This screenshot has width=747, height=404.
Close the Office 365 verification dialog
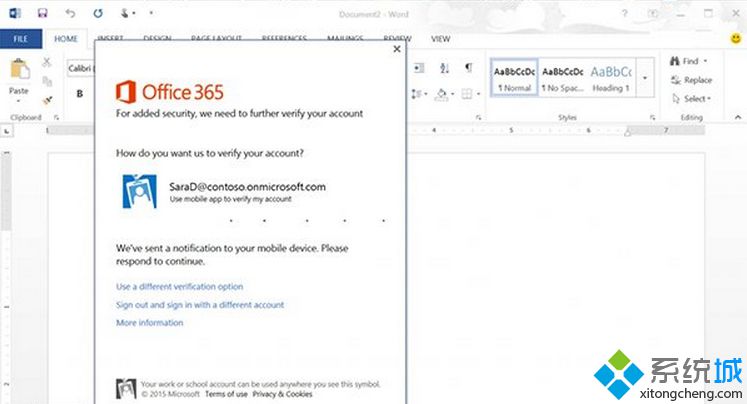397,49
